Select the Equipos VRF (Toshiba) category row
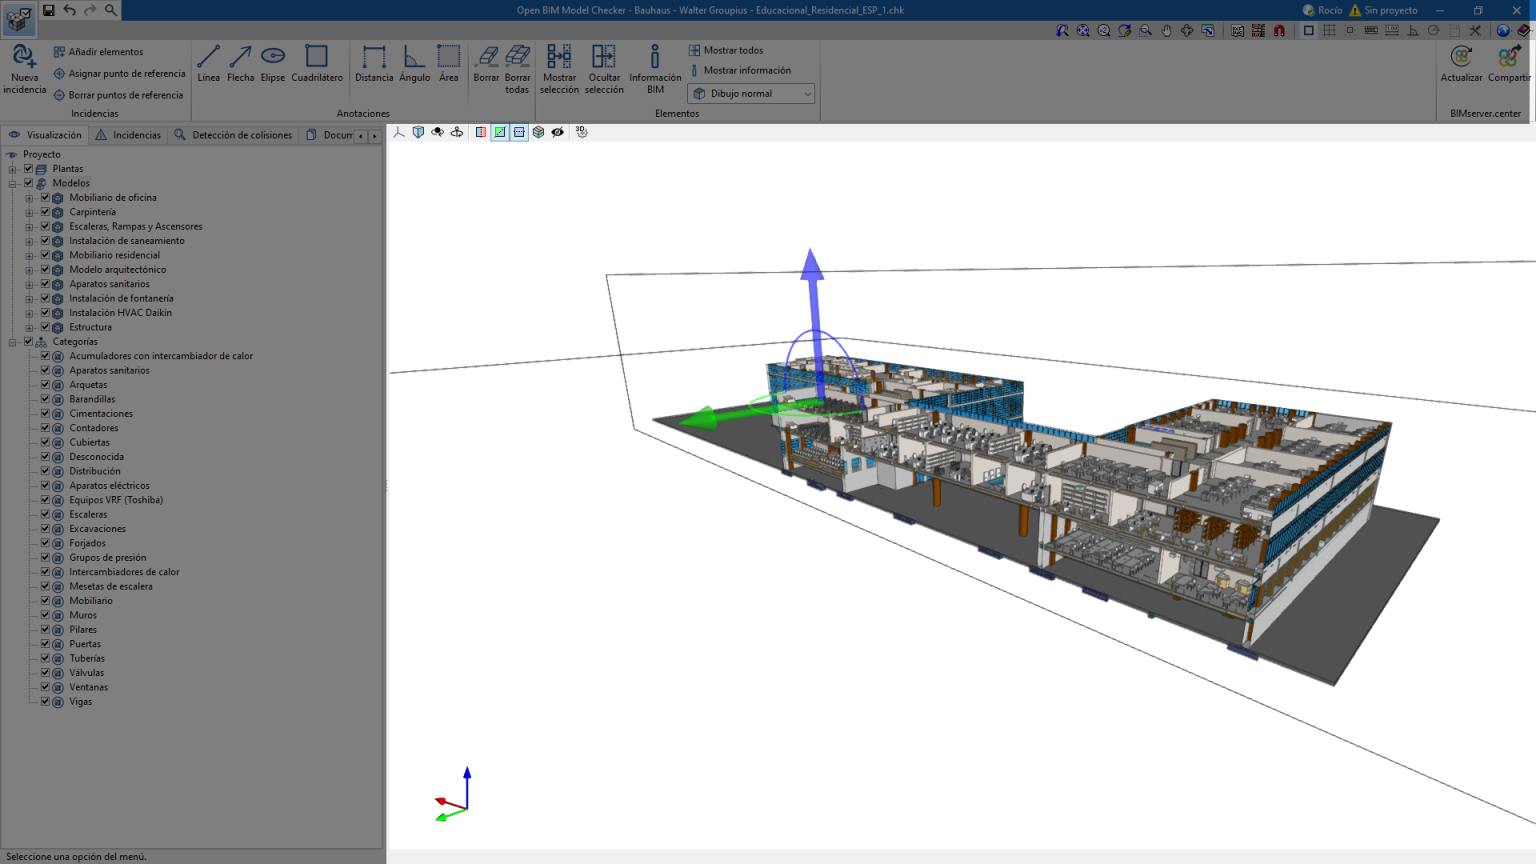 click(x=116, y=500)
